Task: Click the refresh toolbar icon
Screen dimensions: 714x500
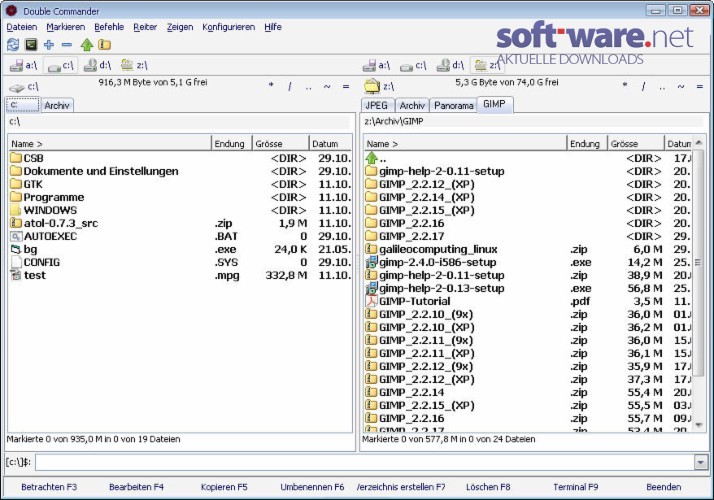Action: point(13,44)
